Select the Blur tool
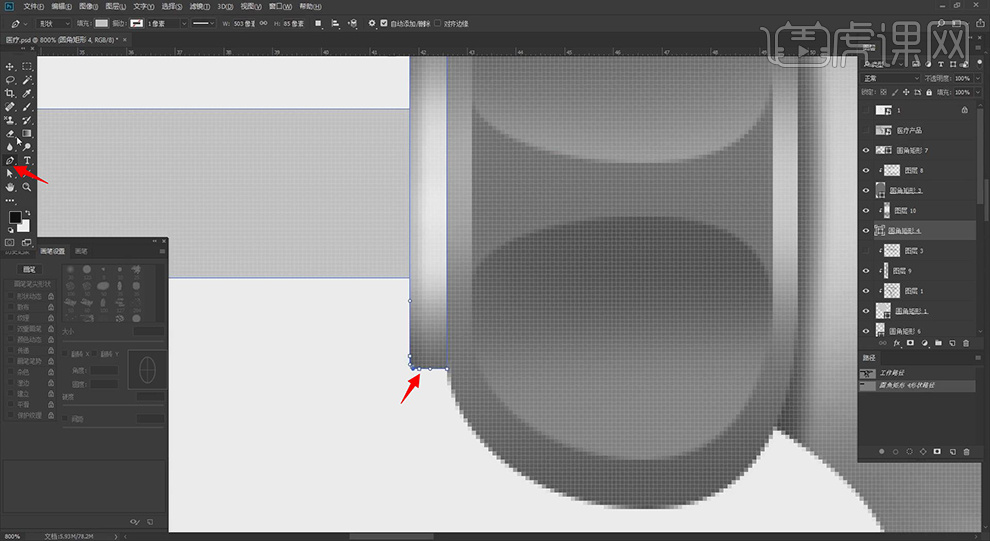 [9, 146]
